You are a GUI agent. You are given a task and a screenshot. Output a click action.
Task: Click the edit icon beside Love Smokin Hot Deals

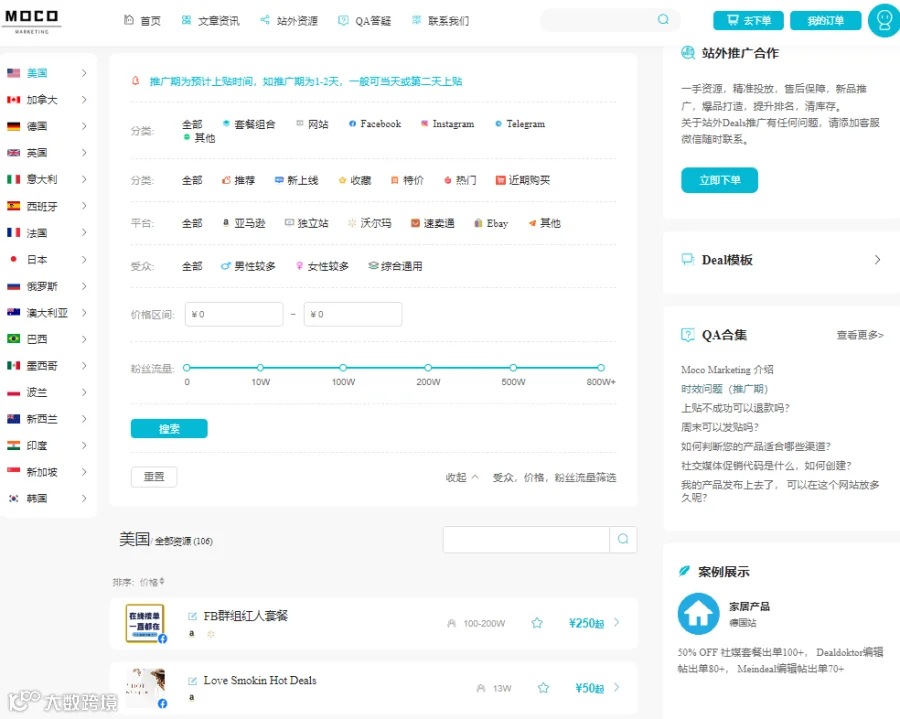pos(192,681)
